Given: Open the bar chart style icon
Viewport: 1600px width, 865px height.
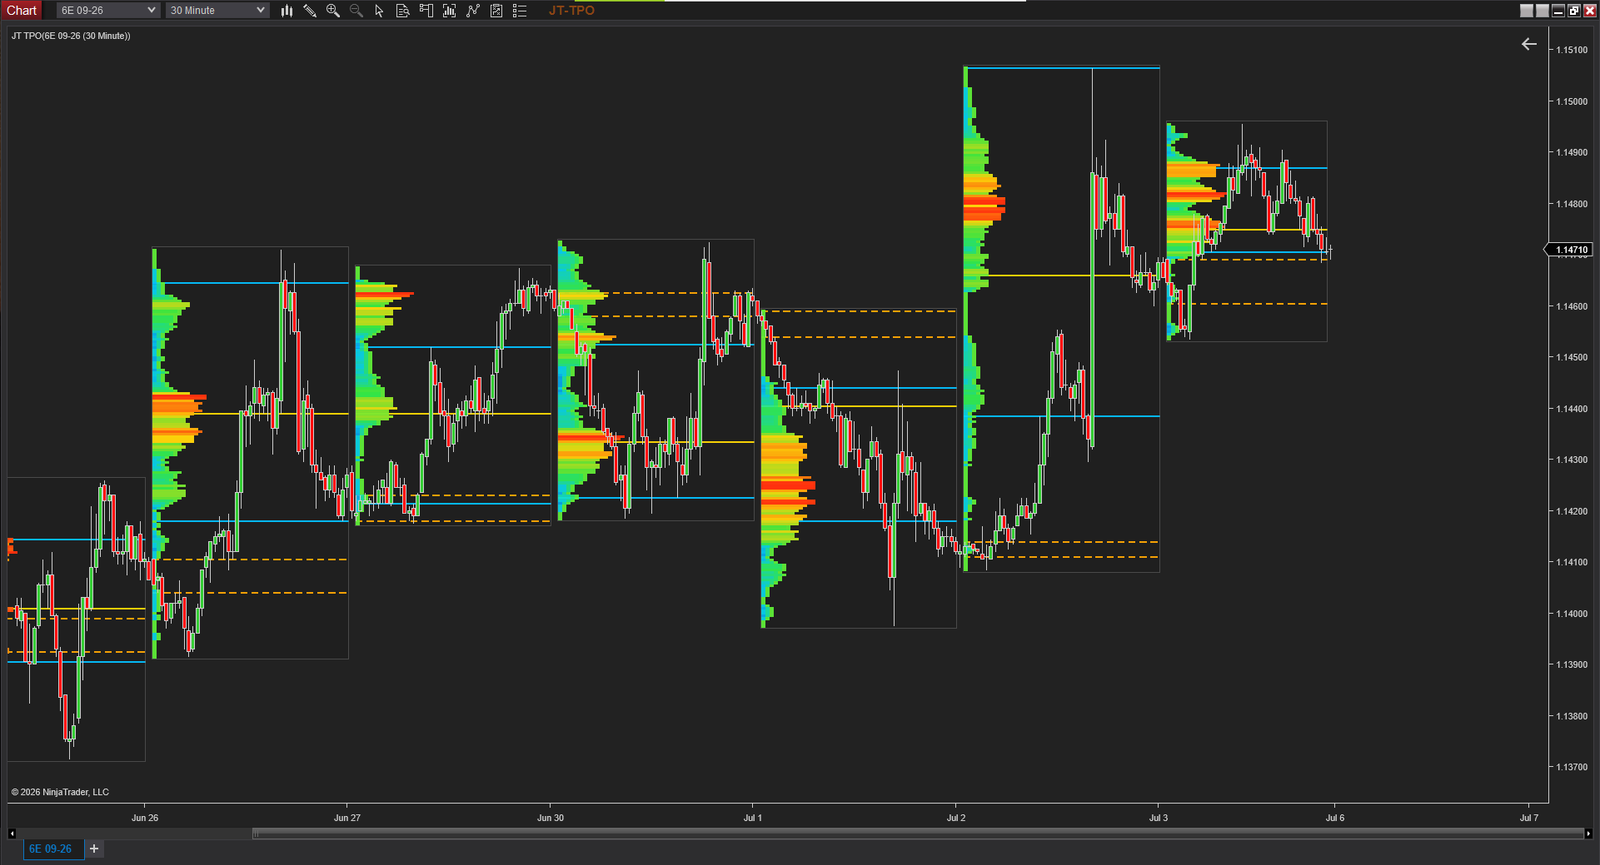Looking at the screenshot, I should point(287,10).
